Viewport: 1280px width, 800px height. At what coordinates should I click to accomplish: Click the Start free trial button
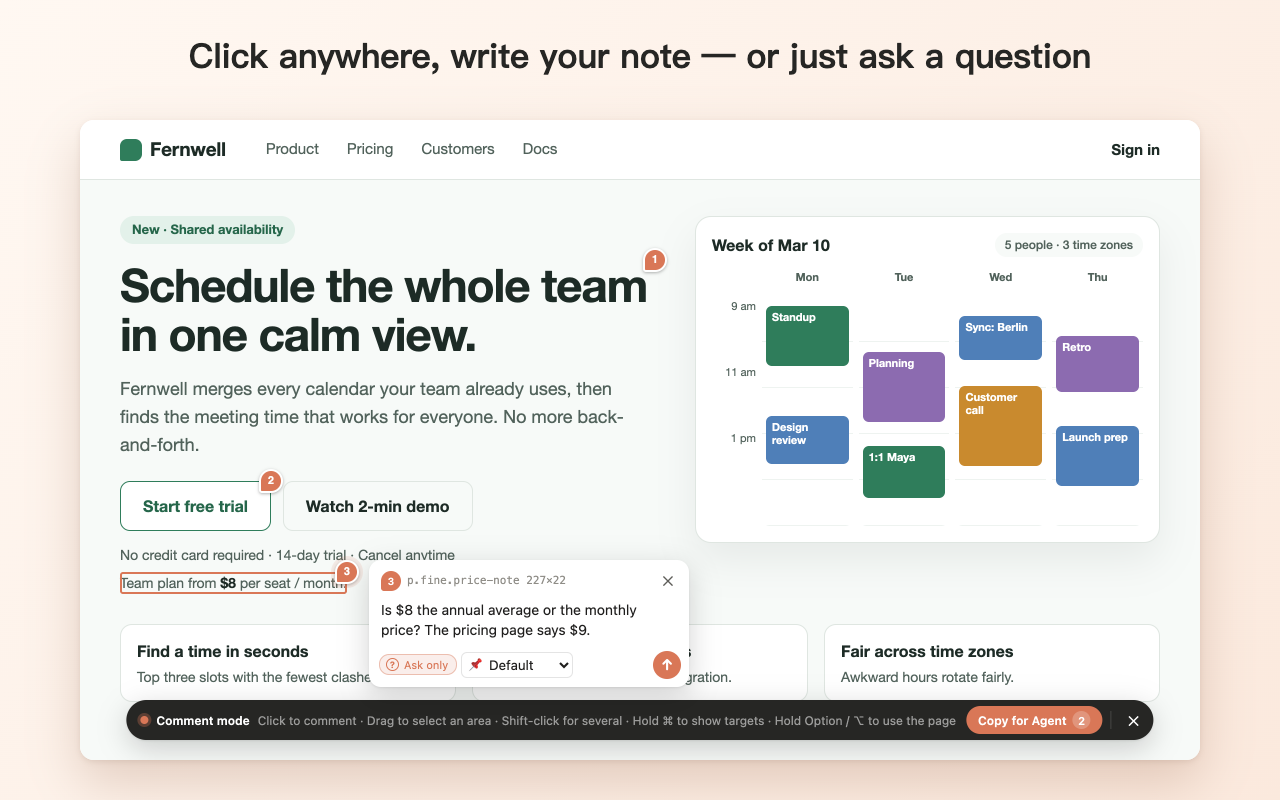click(x=195, y=506)
